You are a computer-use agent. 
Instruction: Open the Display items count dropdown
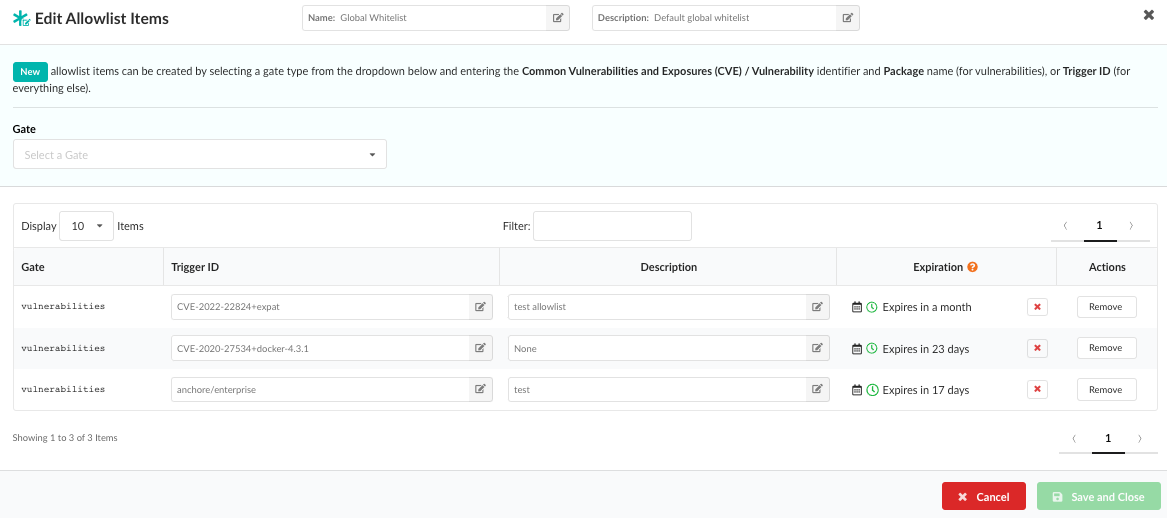(87, 226)
